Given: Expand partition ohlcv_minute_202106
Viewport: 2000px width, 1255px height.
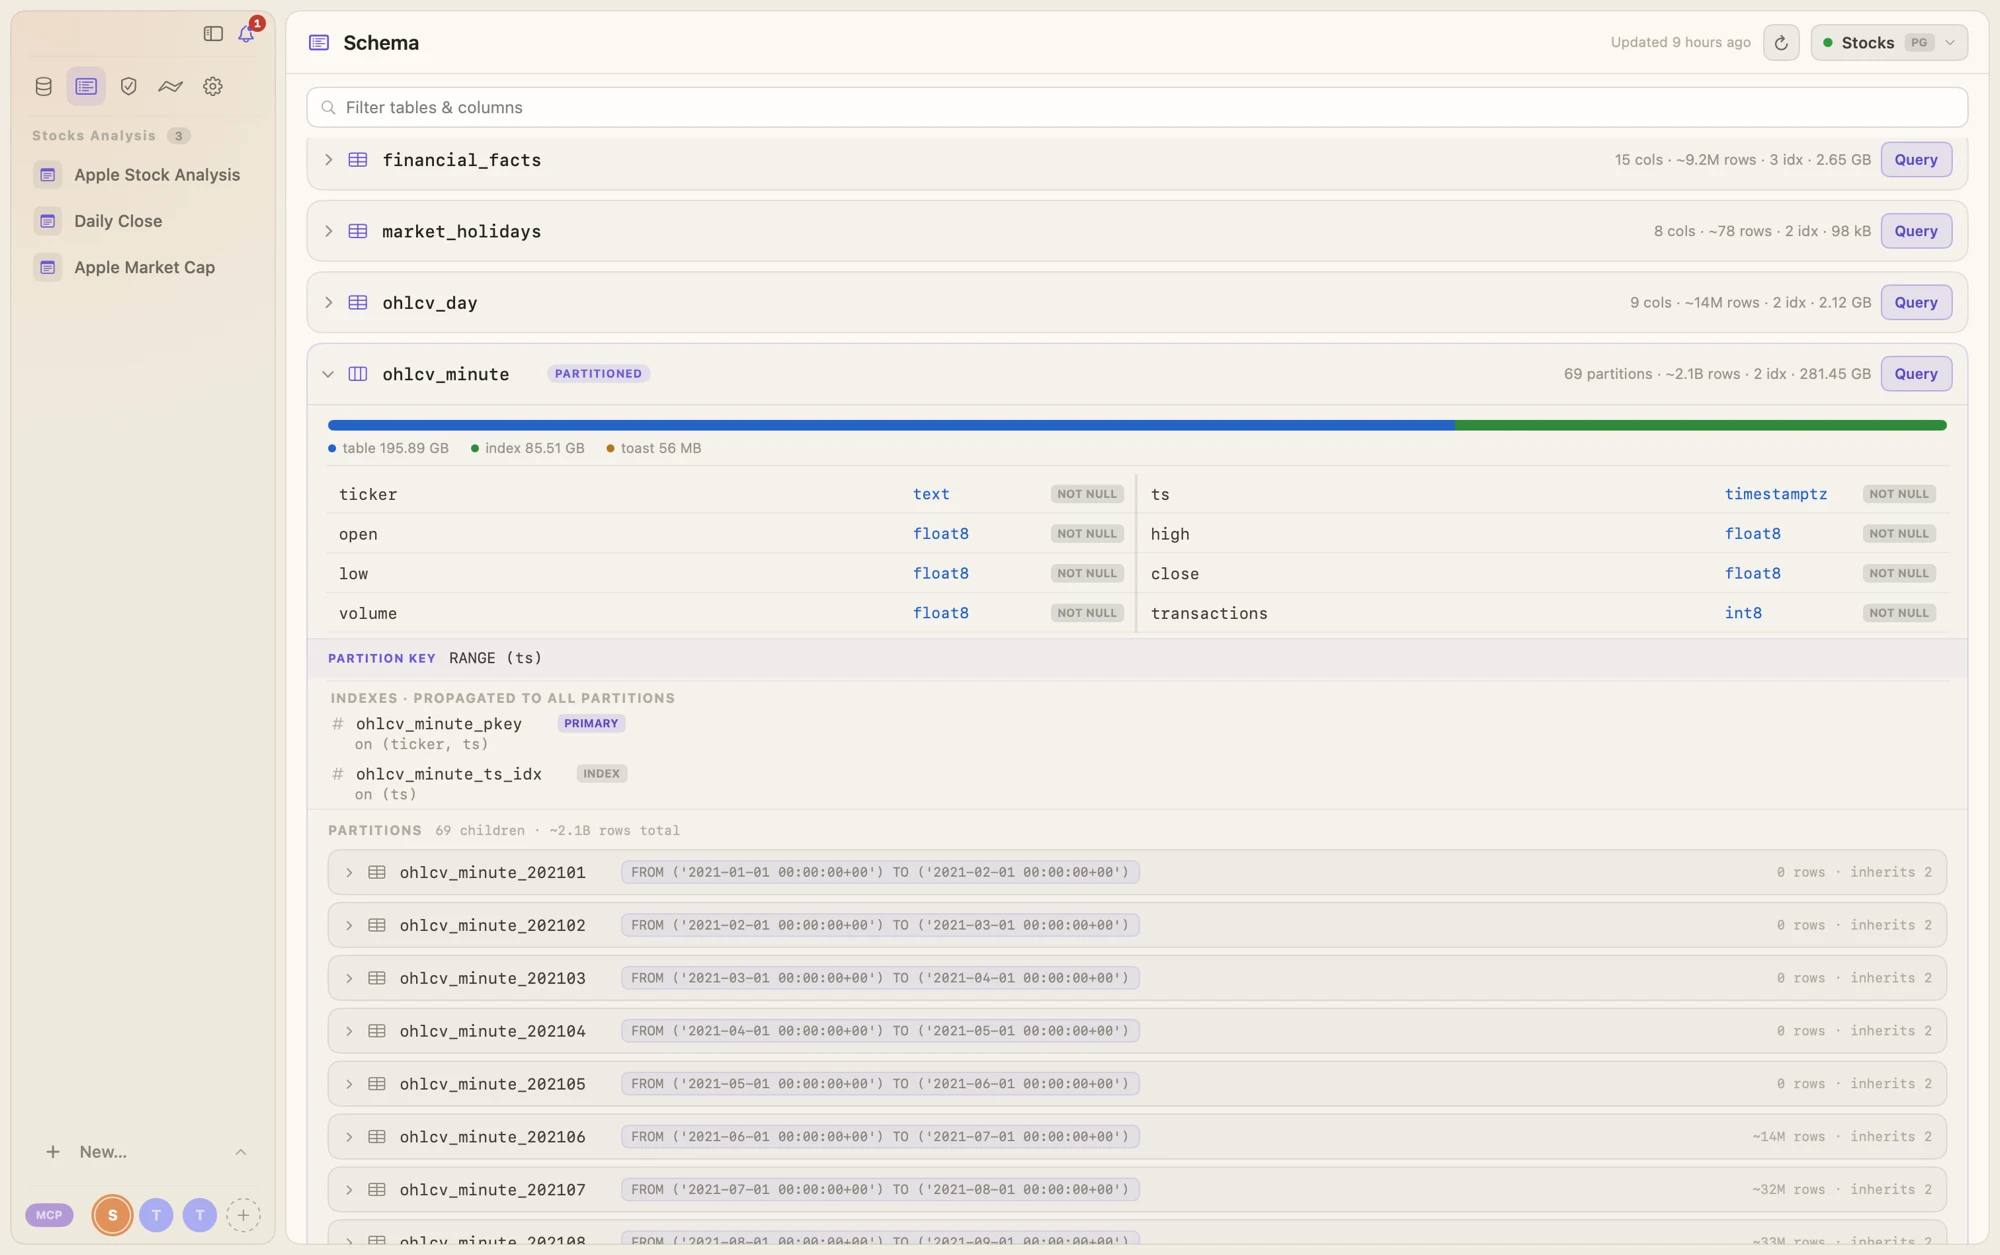Looking at the screenshot, I should [349, 1137].
